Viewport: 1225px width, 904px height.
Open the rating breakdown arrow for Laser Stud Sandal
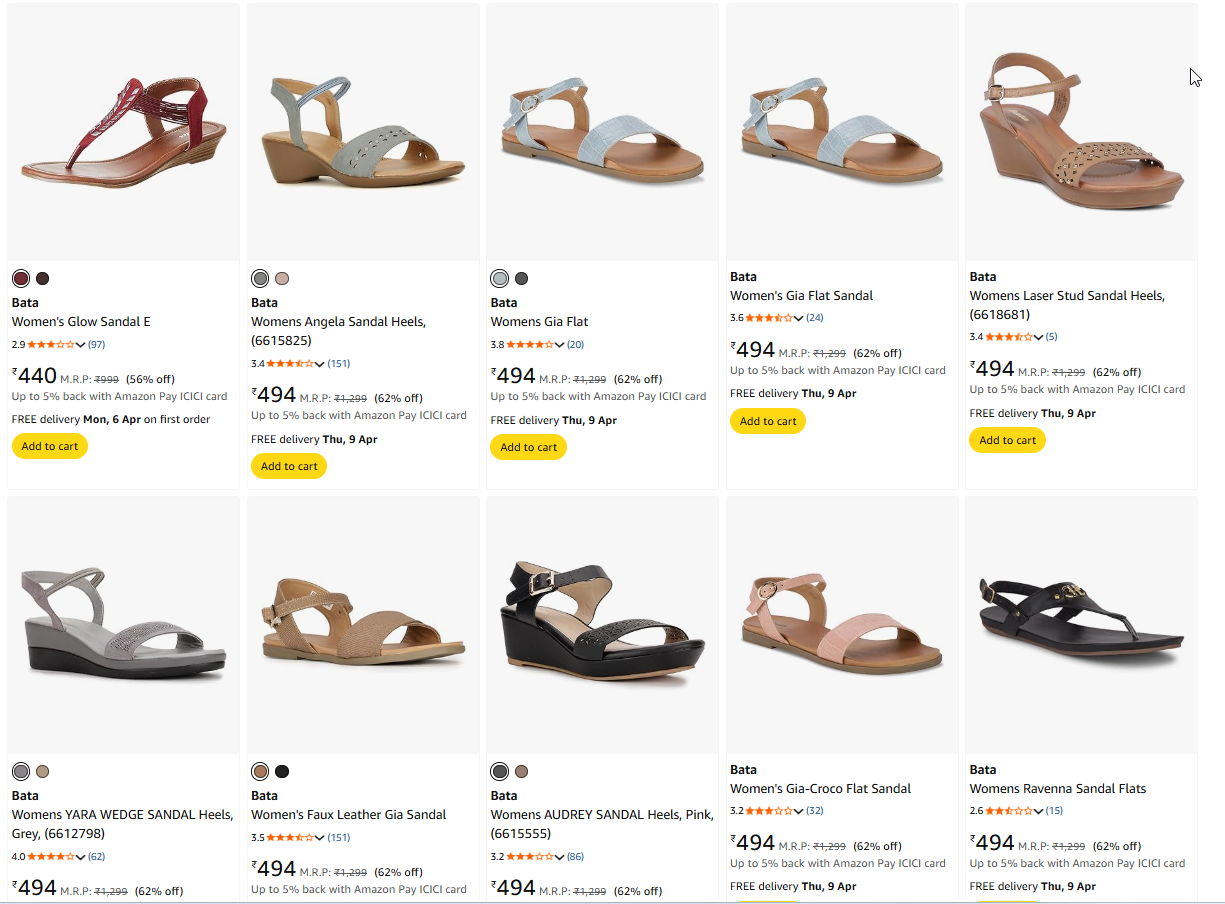pyautogui.click(x=1038, y=337)
